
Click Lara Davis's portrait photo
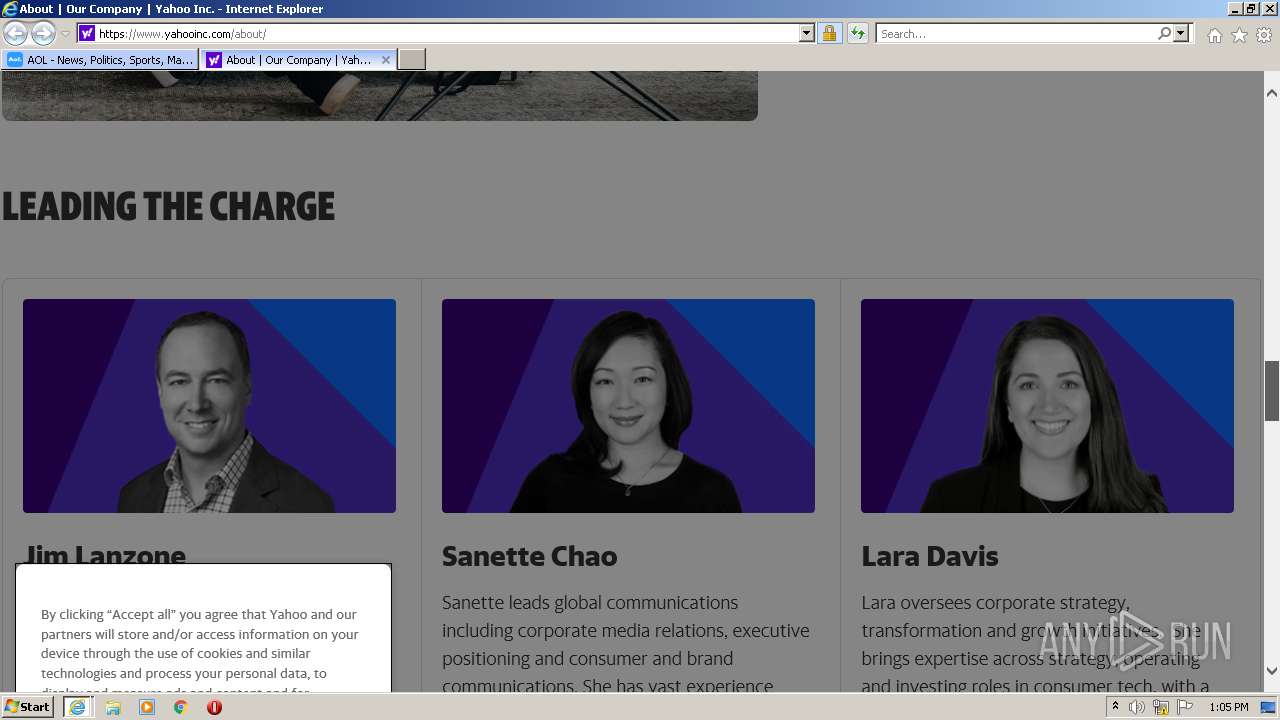(1047, 406)
